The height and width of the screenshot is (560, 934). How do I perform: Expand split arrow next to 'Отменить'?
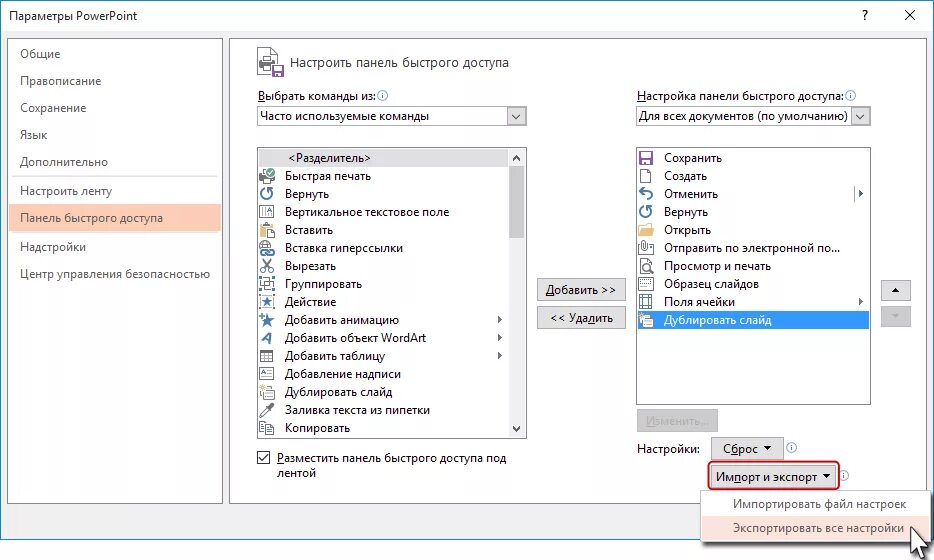(x=859, y=194)
